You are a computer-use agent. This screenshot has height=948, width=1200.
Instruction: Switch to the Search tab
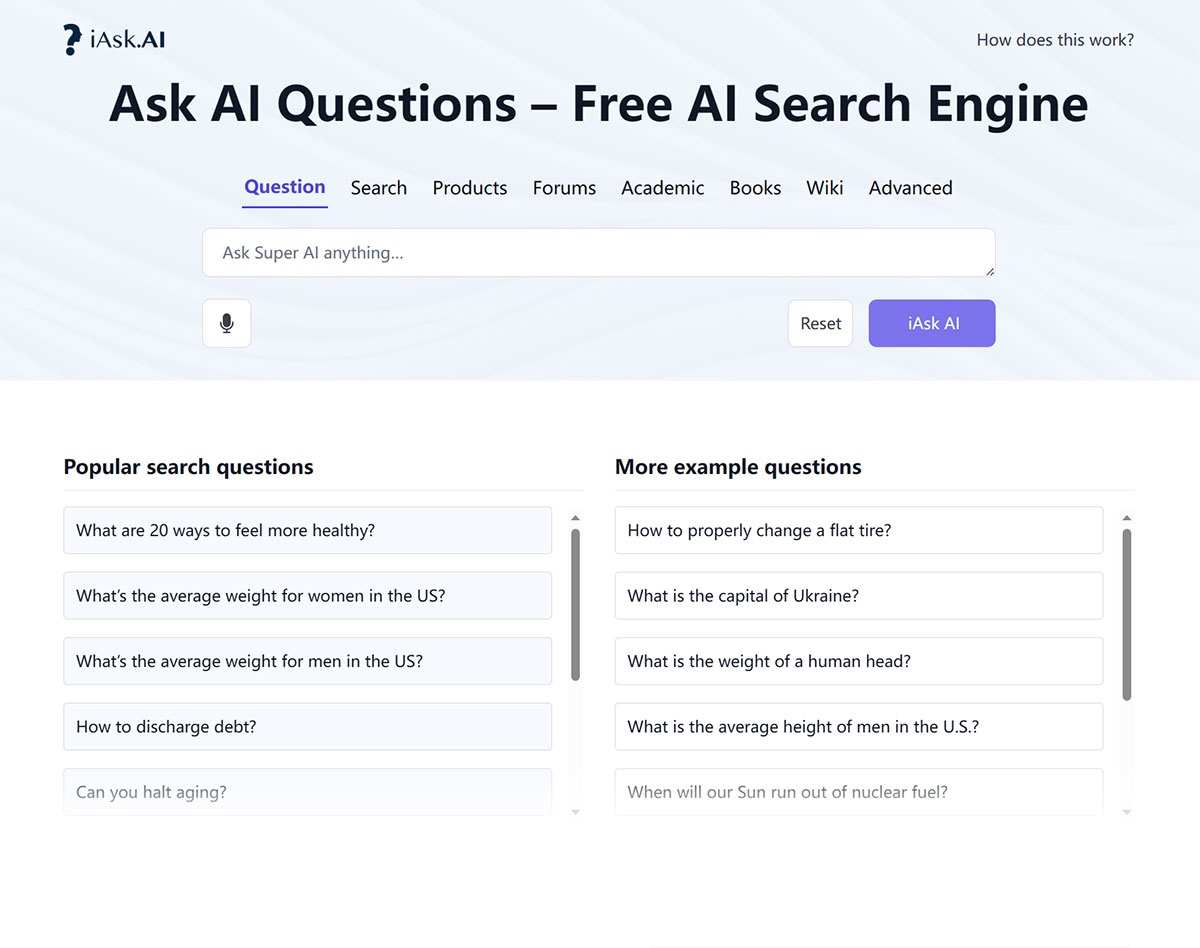pos(378,188)
